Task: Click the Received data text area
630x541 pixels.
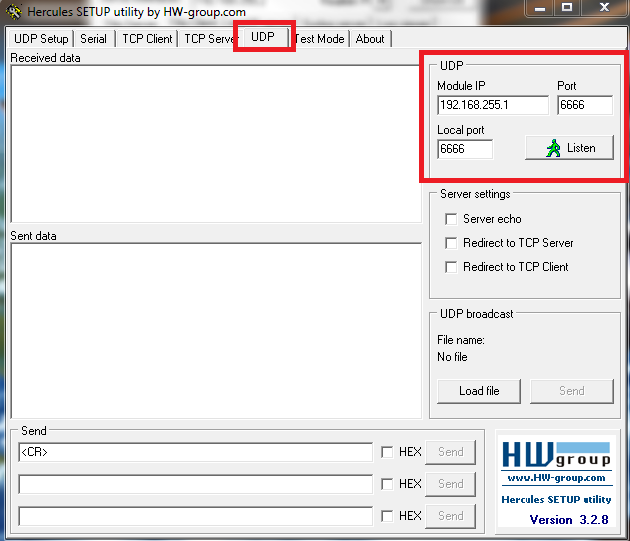Action: pos(216,144)
